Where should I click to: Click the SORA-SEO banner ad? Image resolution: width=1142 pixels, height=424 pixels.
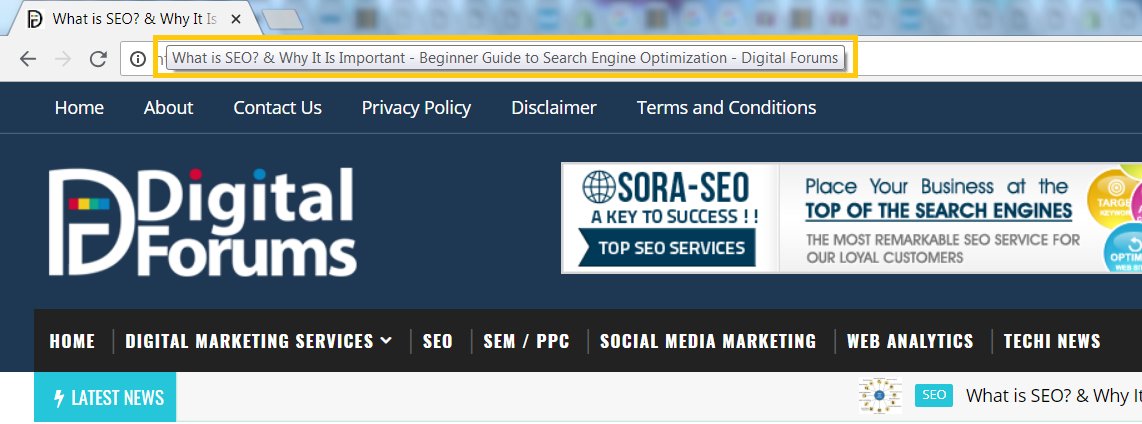click(851, 218)
